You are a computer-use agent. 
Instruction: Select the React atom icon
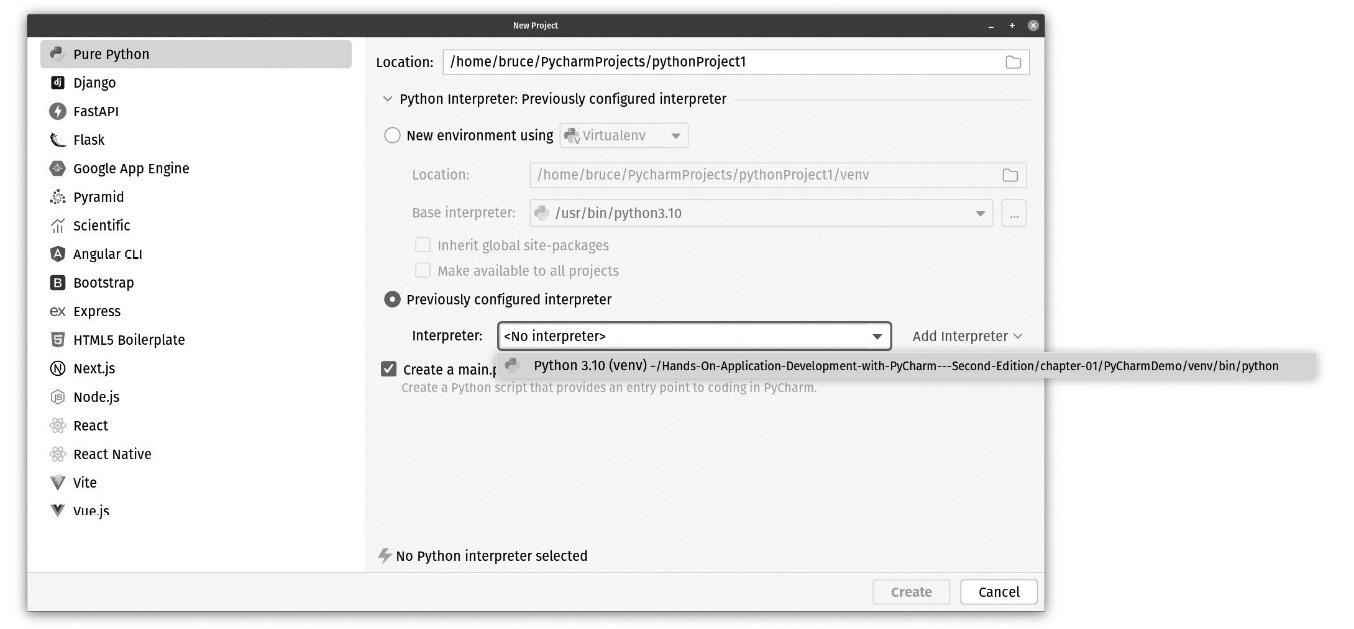point(57,425)
